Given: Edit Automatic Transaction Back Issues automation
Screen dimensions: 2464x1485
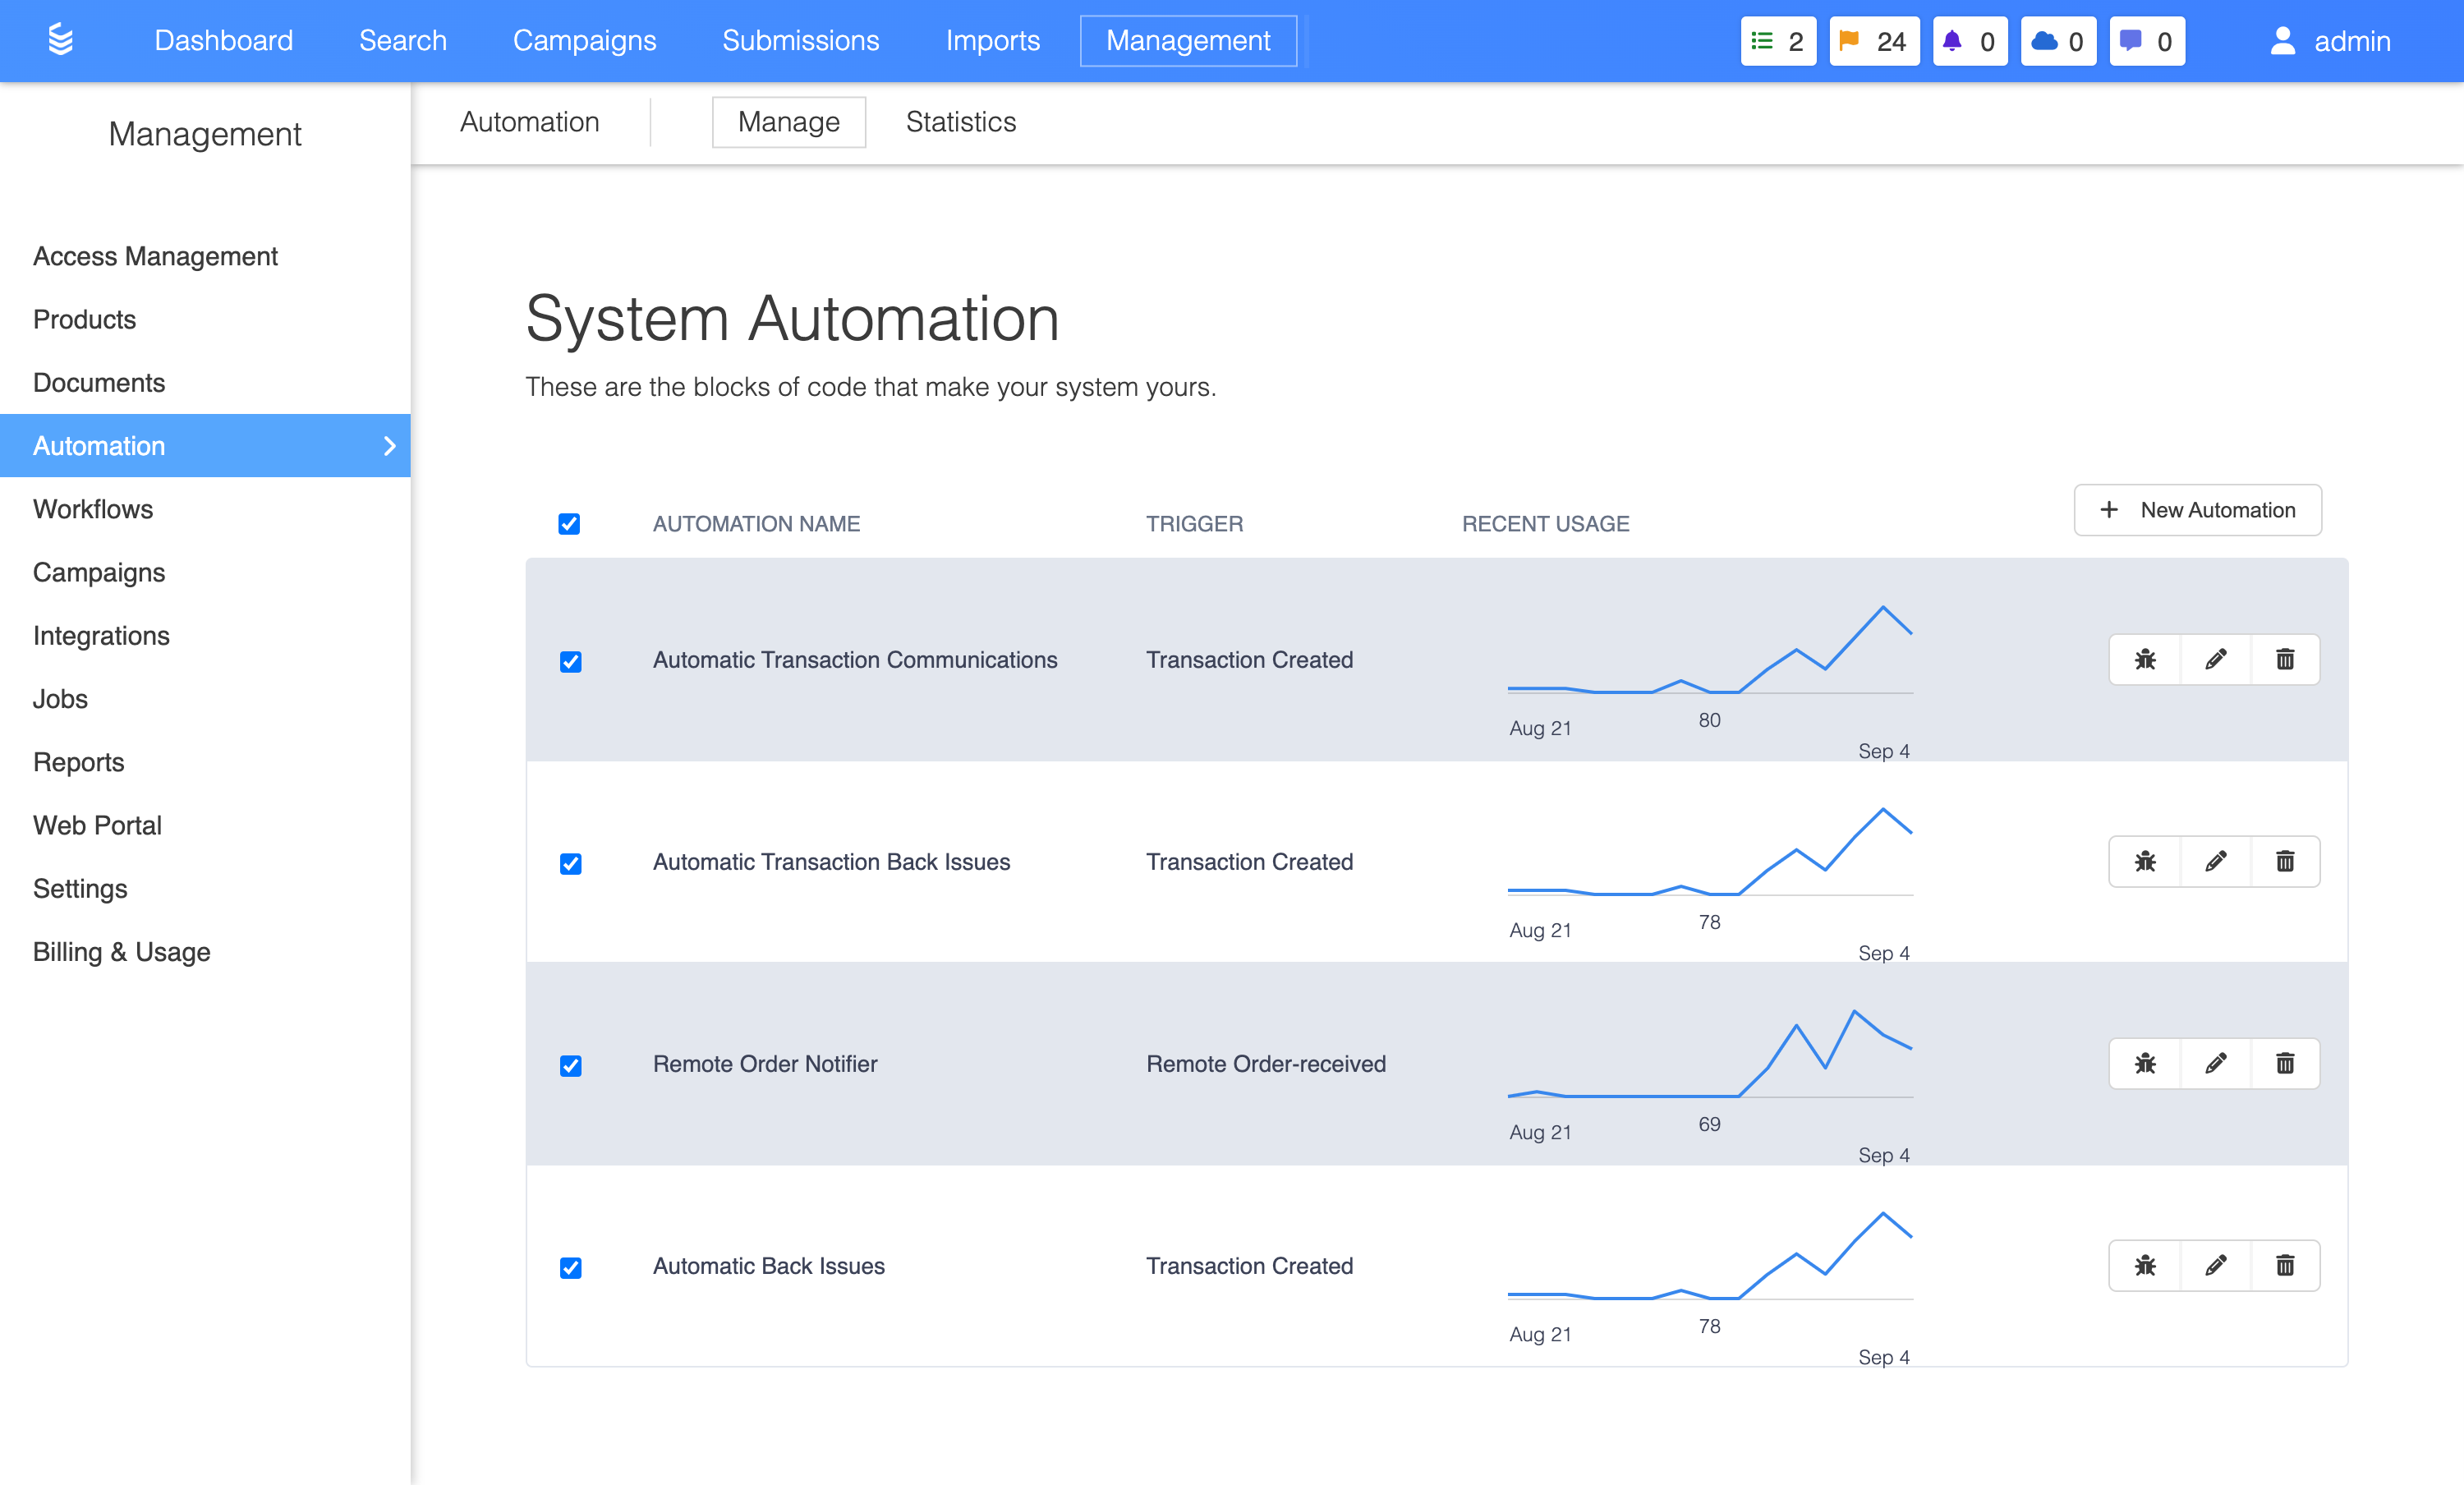Looking at the screenshot, I should point(2215,861).
